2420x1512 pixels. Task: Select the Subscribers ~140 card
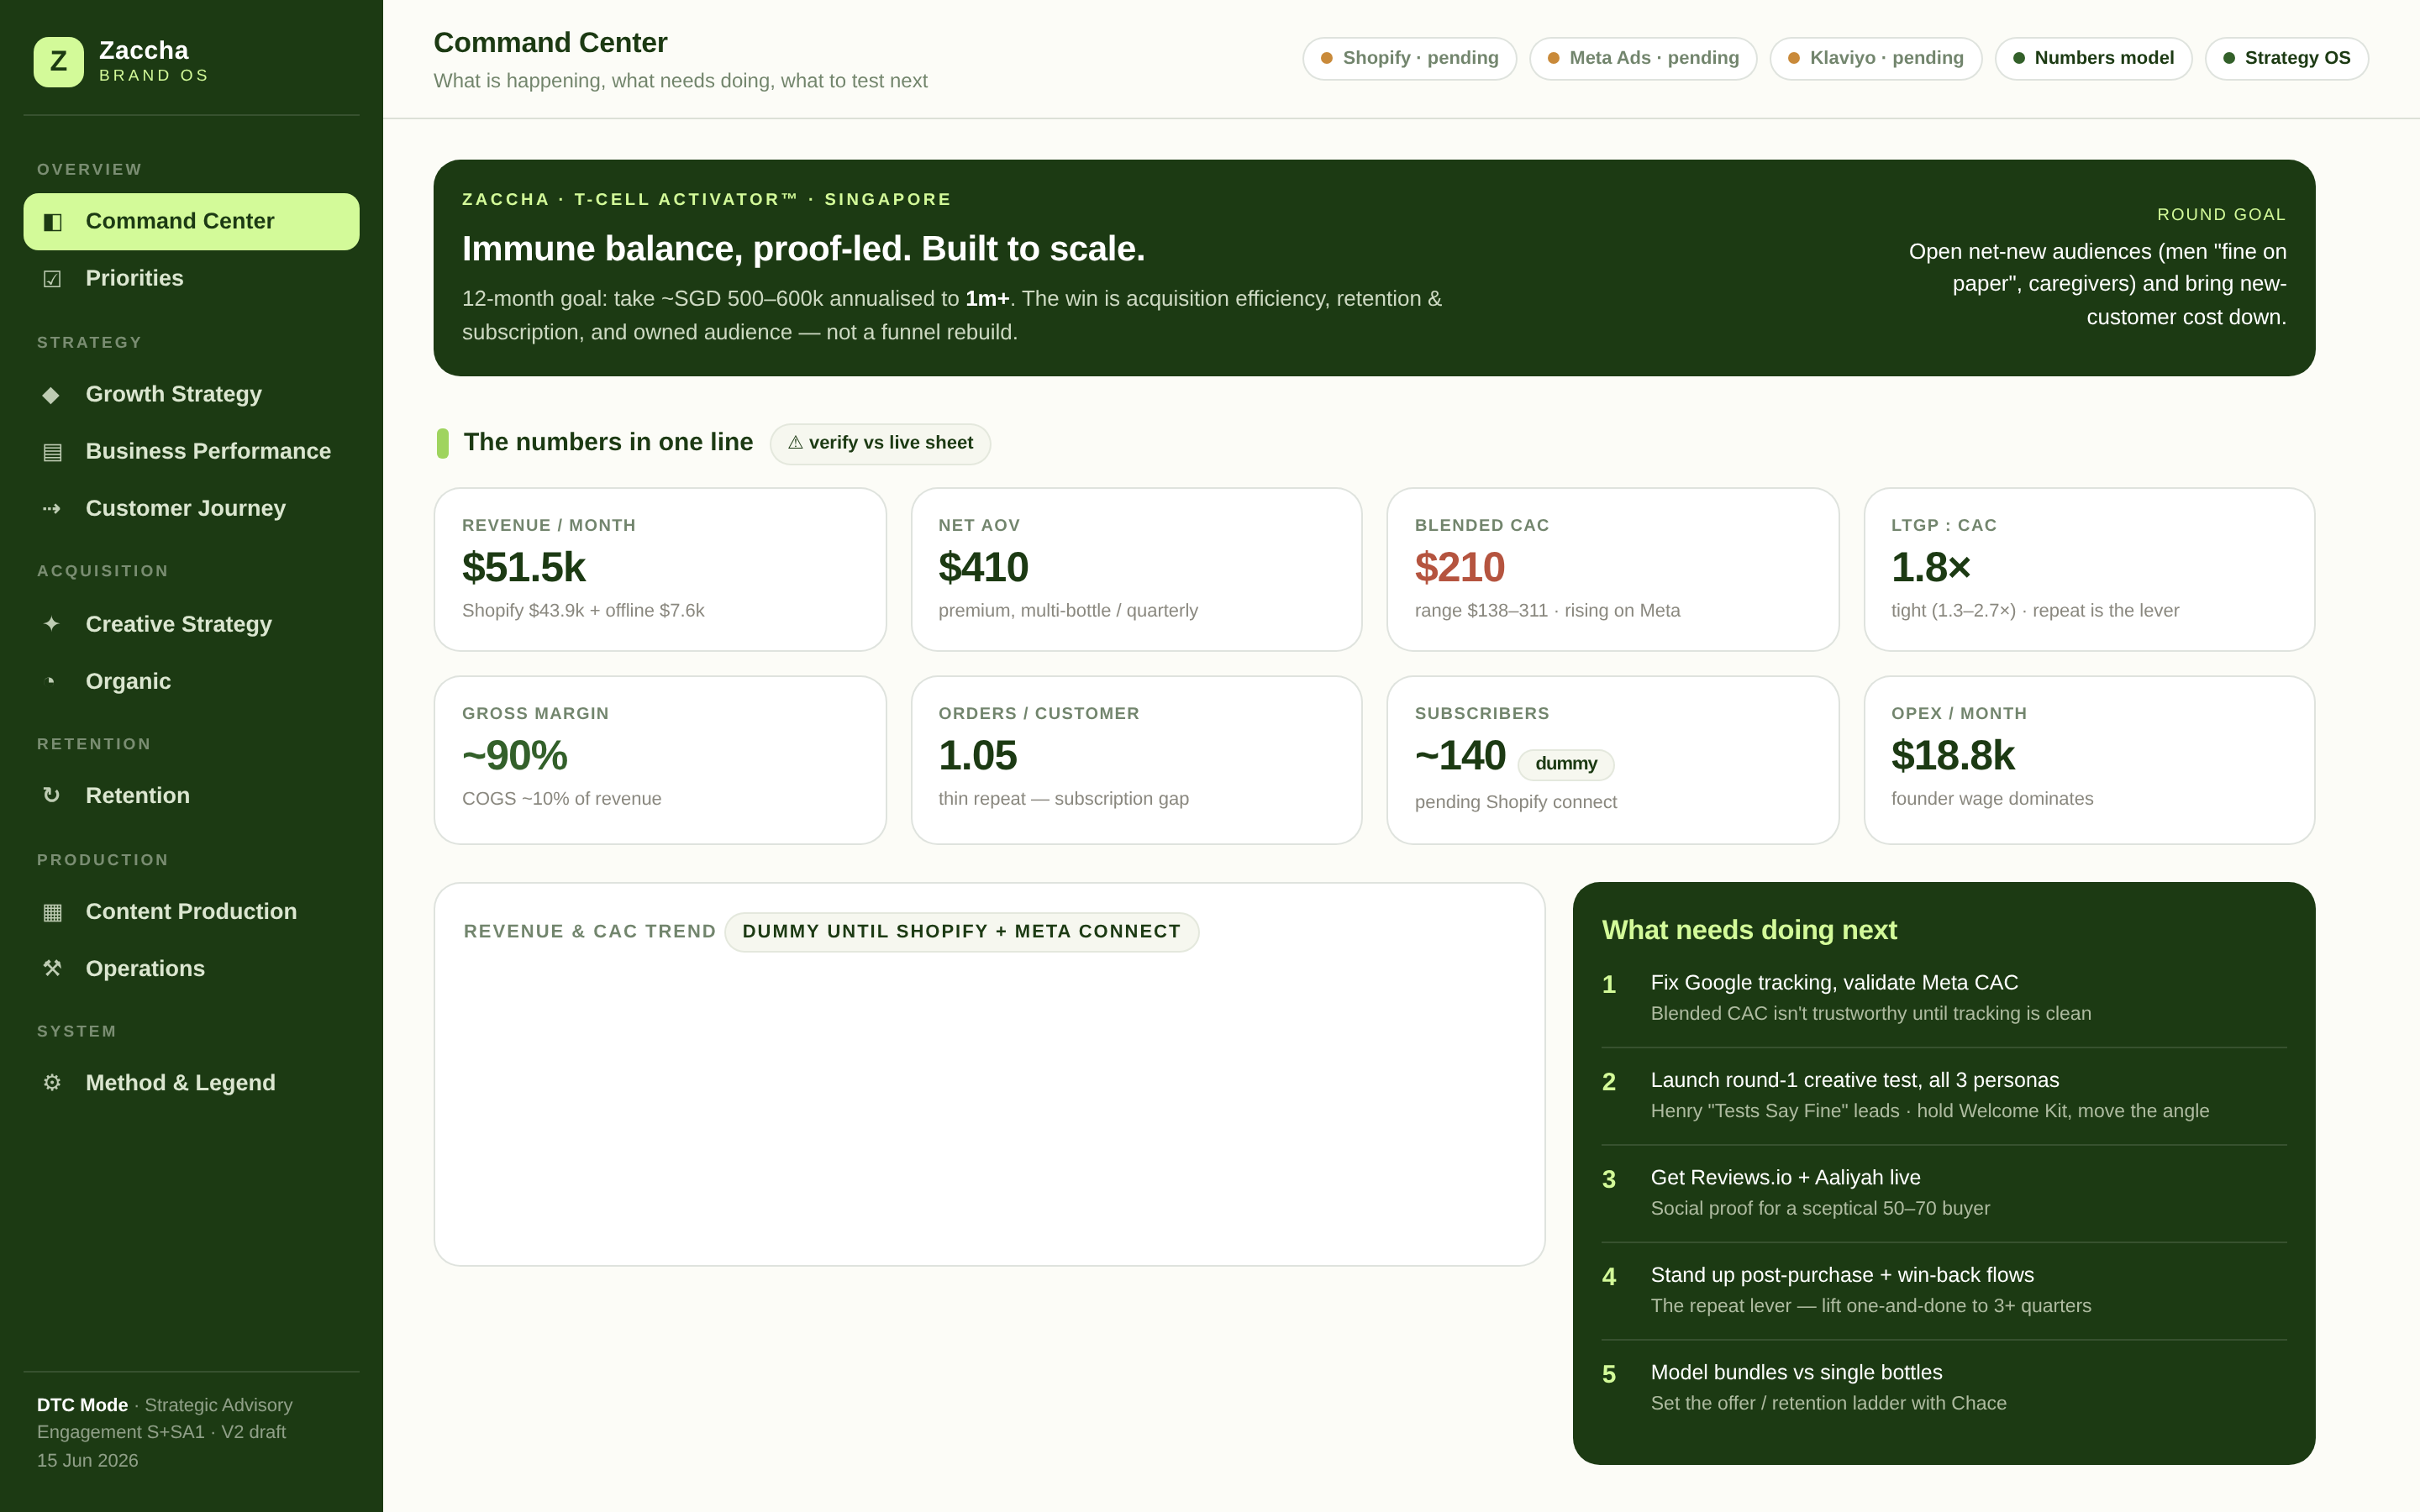tap(1612, 760)
